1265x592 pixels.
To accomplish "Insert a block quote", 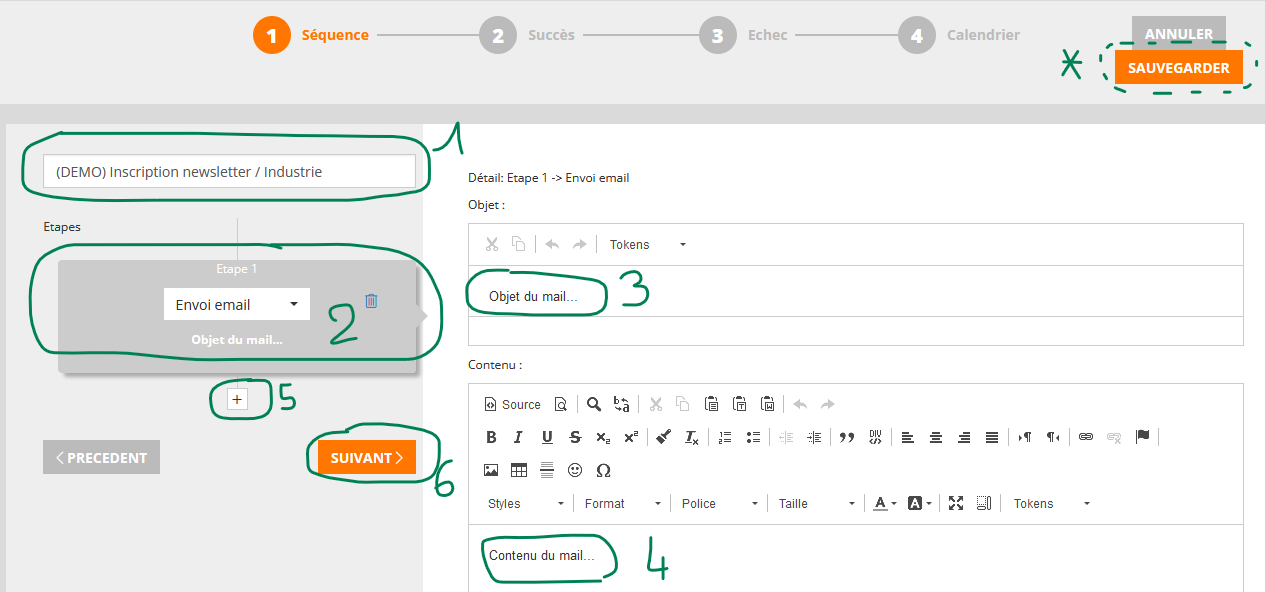I will click(847, 437).
